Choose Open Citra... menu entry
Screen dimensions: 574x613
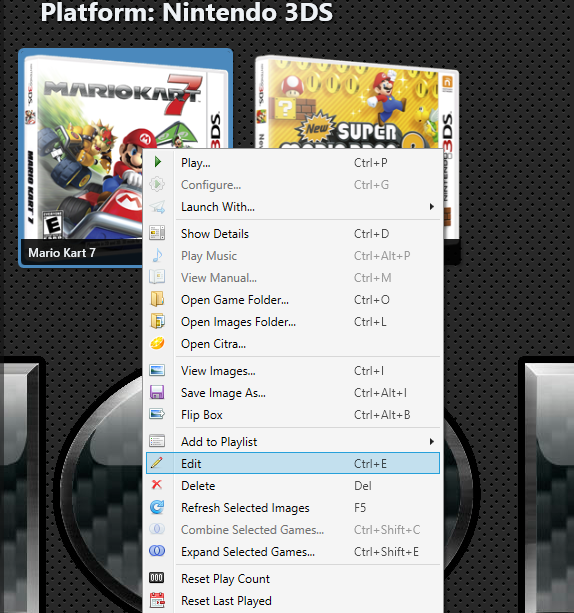(293, 344)
